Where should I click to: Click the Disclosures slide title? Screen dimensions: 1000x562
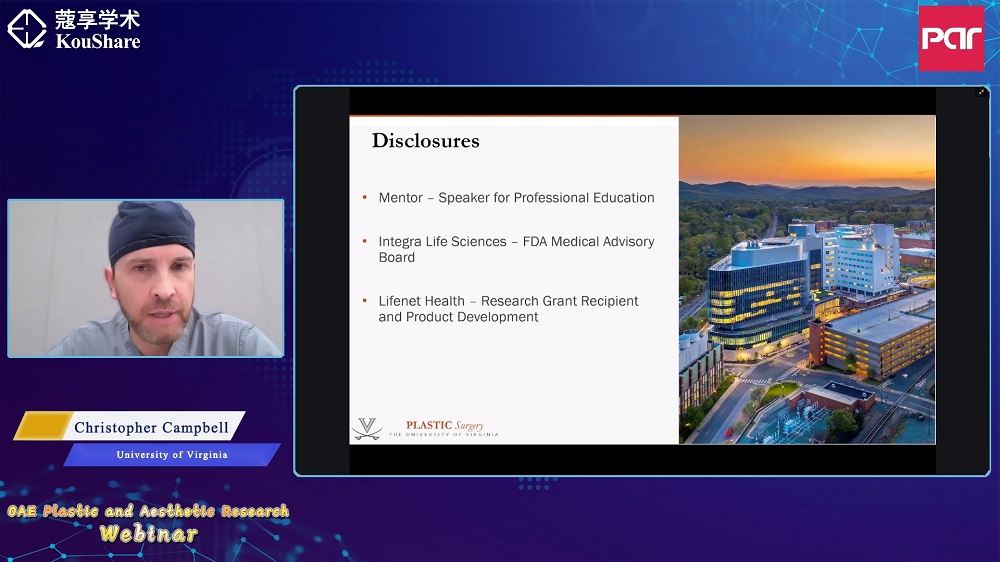point(425,141)
